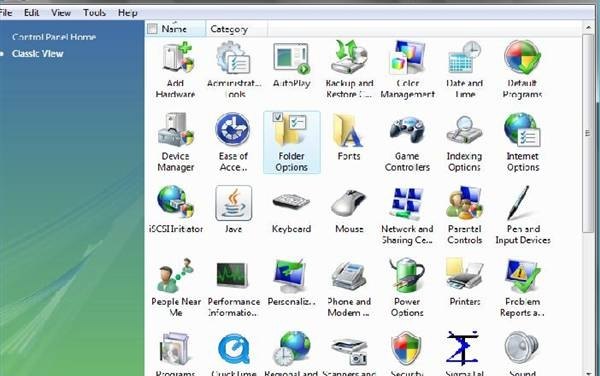600x376 pixels.
Task: Select the Parental Controls icon
Action: point(465,203)
